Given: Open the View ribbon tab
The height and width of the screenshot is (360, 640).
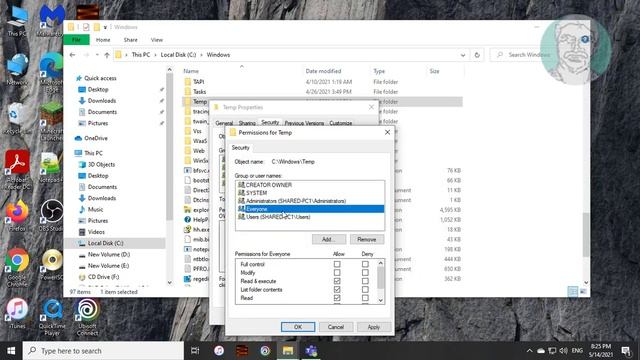Looking at the screenshot, I should pyautogui.click(x=157, y=40).
